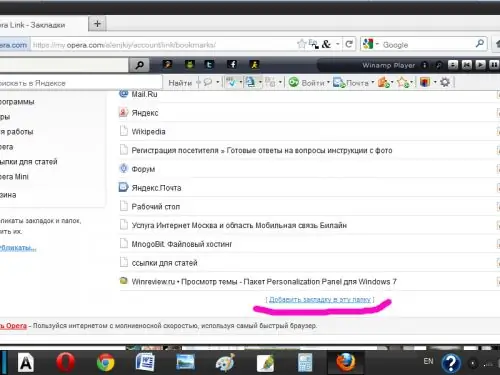The image size is (500, 375).
Task: Open the Регистрация посетителя bookmark
Action: tap(262, 151)
